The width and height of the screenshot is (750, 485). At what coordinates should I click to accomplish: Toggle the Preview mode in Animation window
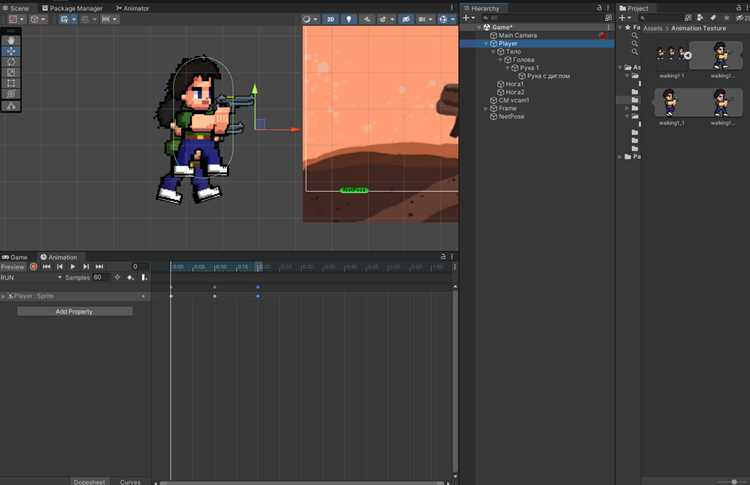click(x=13, y=267)
